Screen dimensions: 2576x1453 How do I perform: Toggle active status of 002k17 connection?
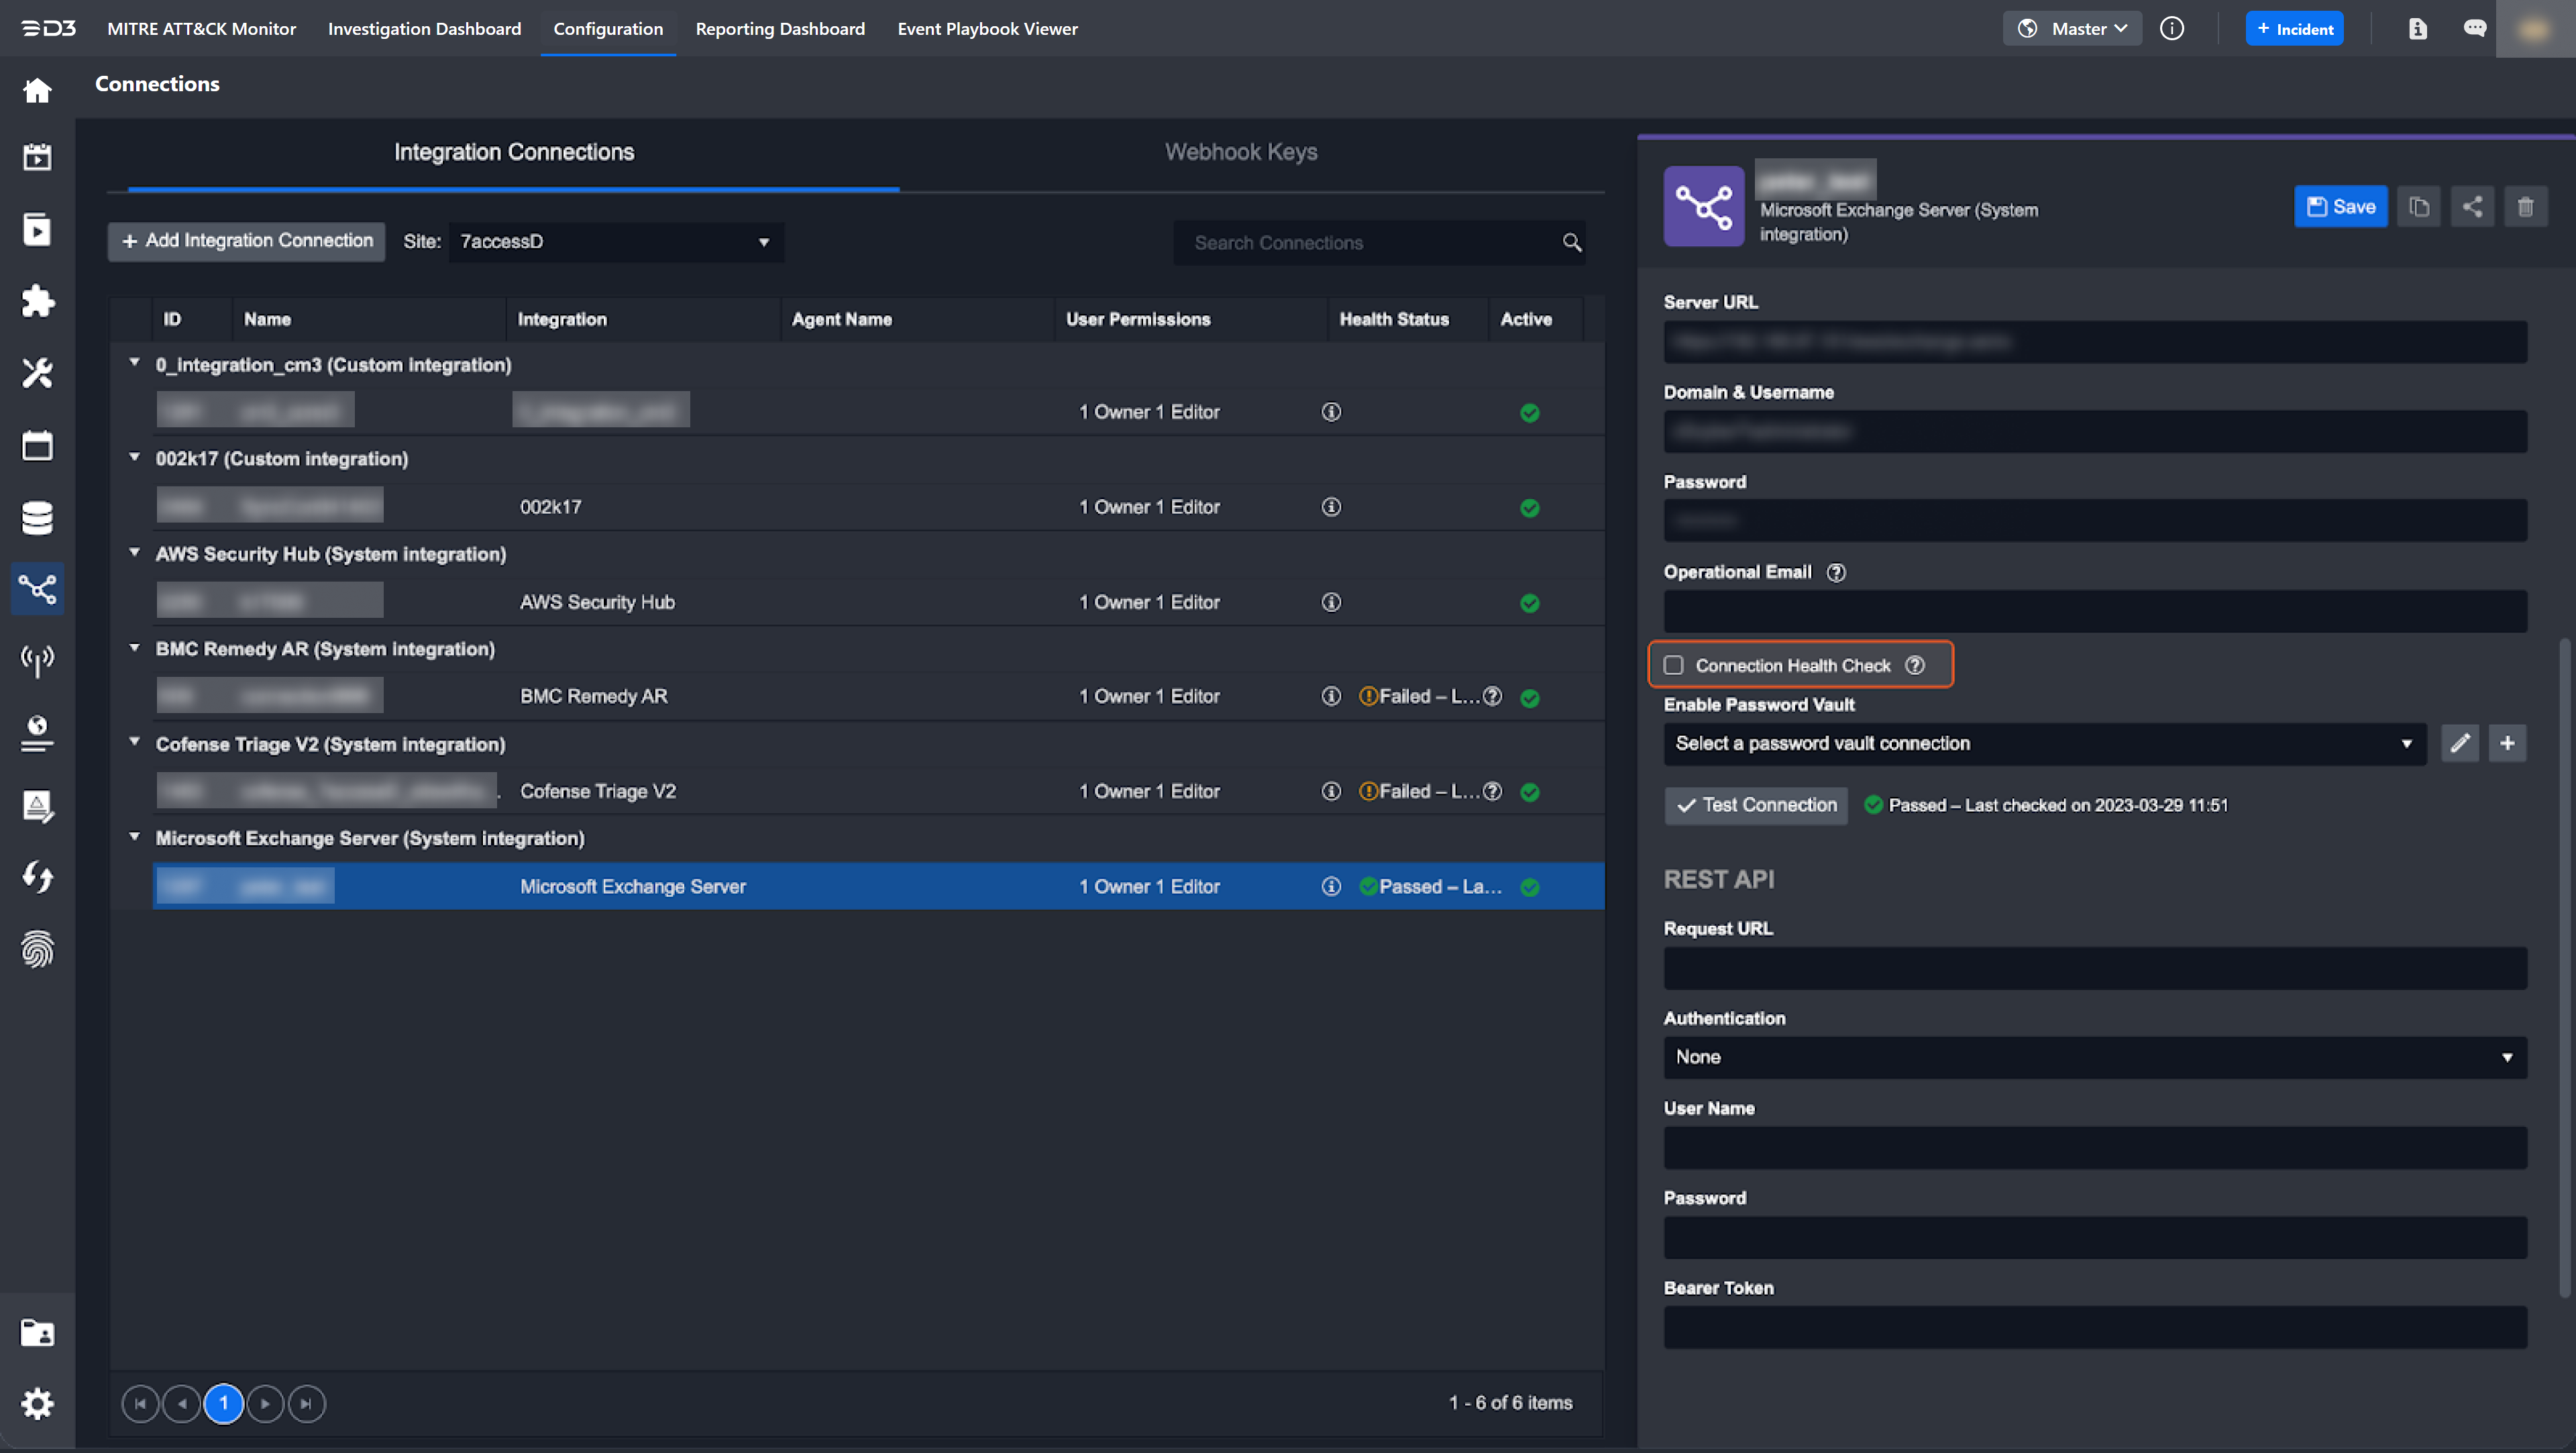[x=1529, y=508]
